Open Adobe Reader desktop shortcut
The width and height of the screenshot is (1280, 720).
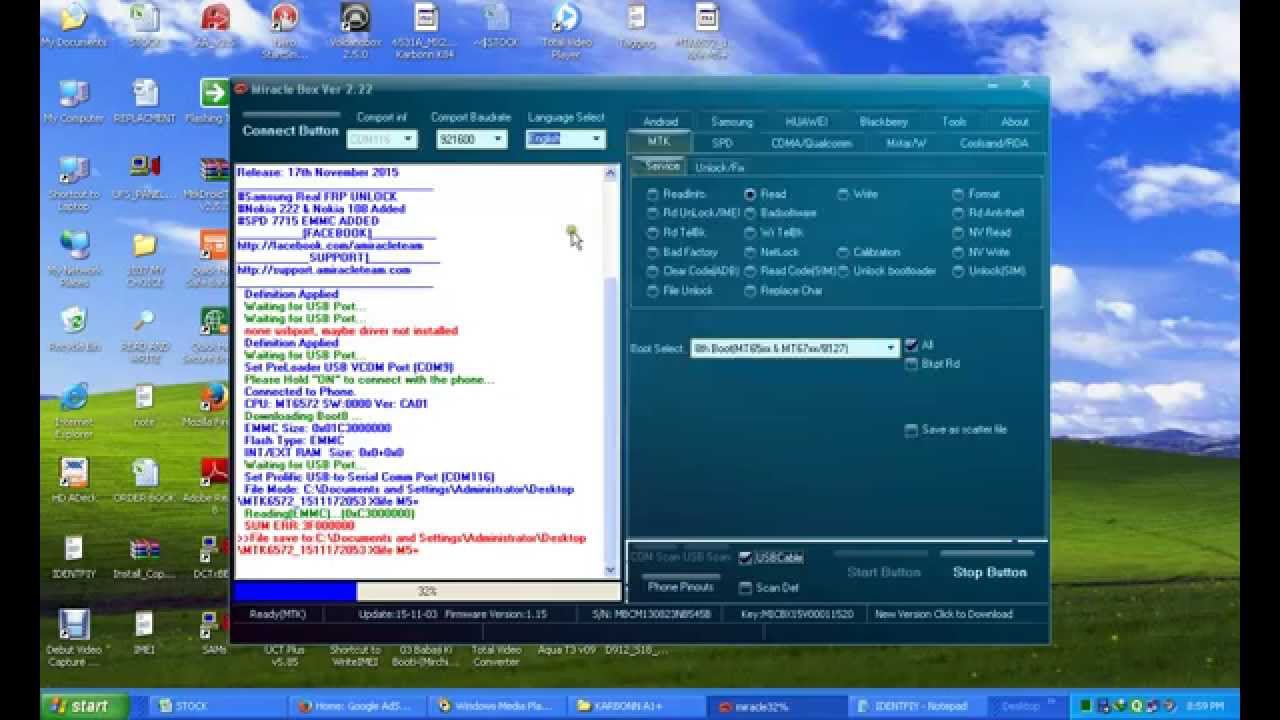click(212, 486)
